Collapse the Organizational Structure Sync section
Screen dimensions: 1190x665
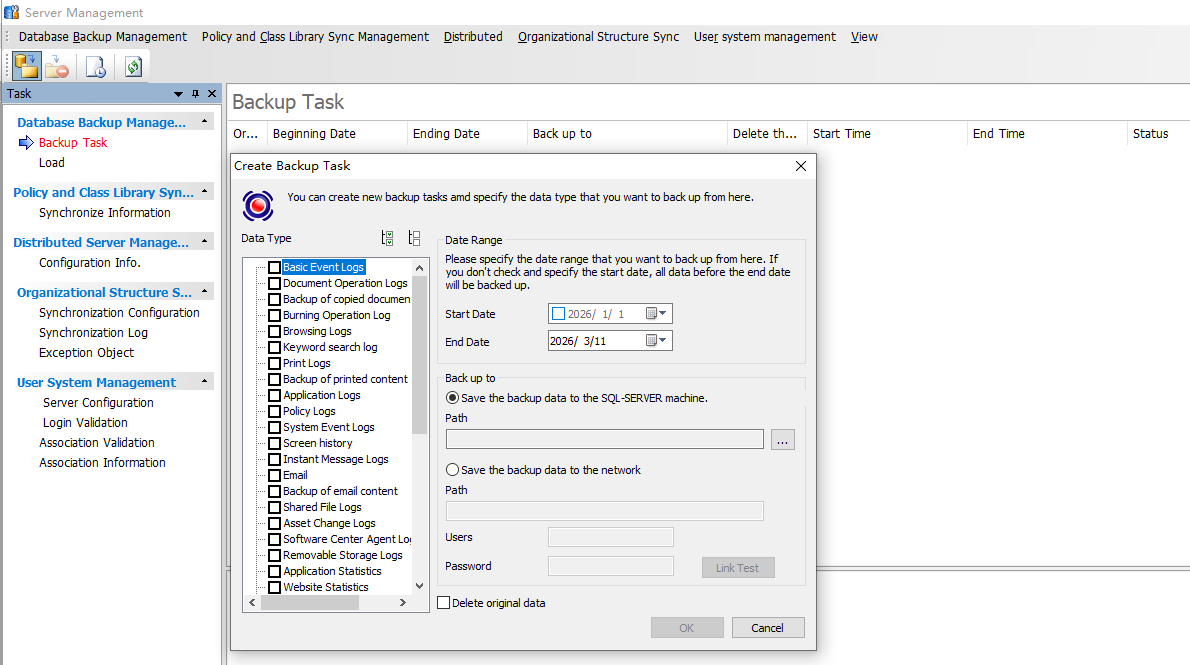coord(204,292)
